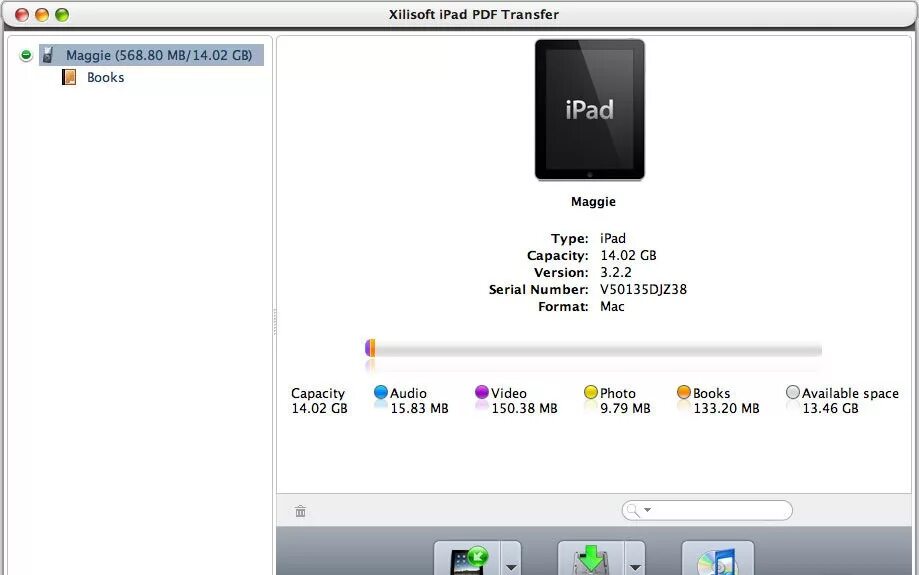Click the Video size 150.38 MB
919x575 pixels.
[x=525, y=409]
